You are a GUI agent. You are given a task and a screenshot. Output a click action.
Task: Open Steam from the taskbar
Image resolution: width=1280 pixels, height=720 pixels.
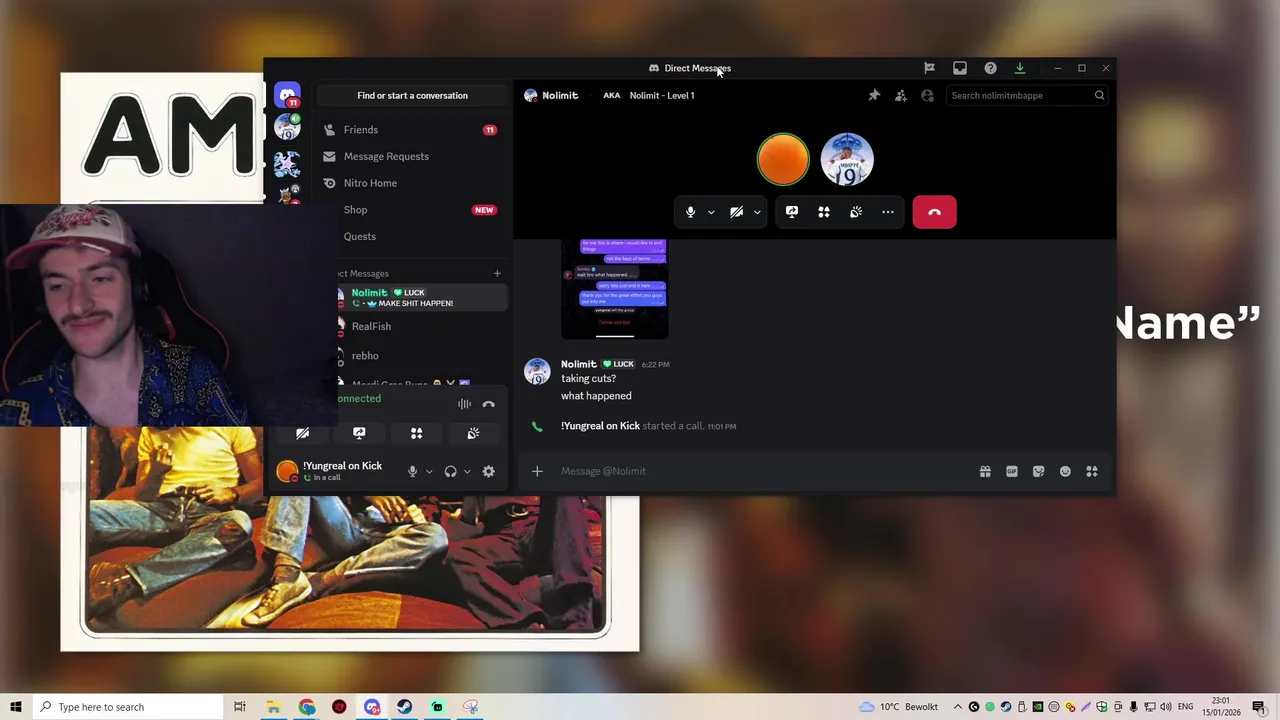(404, 707)
